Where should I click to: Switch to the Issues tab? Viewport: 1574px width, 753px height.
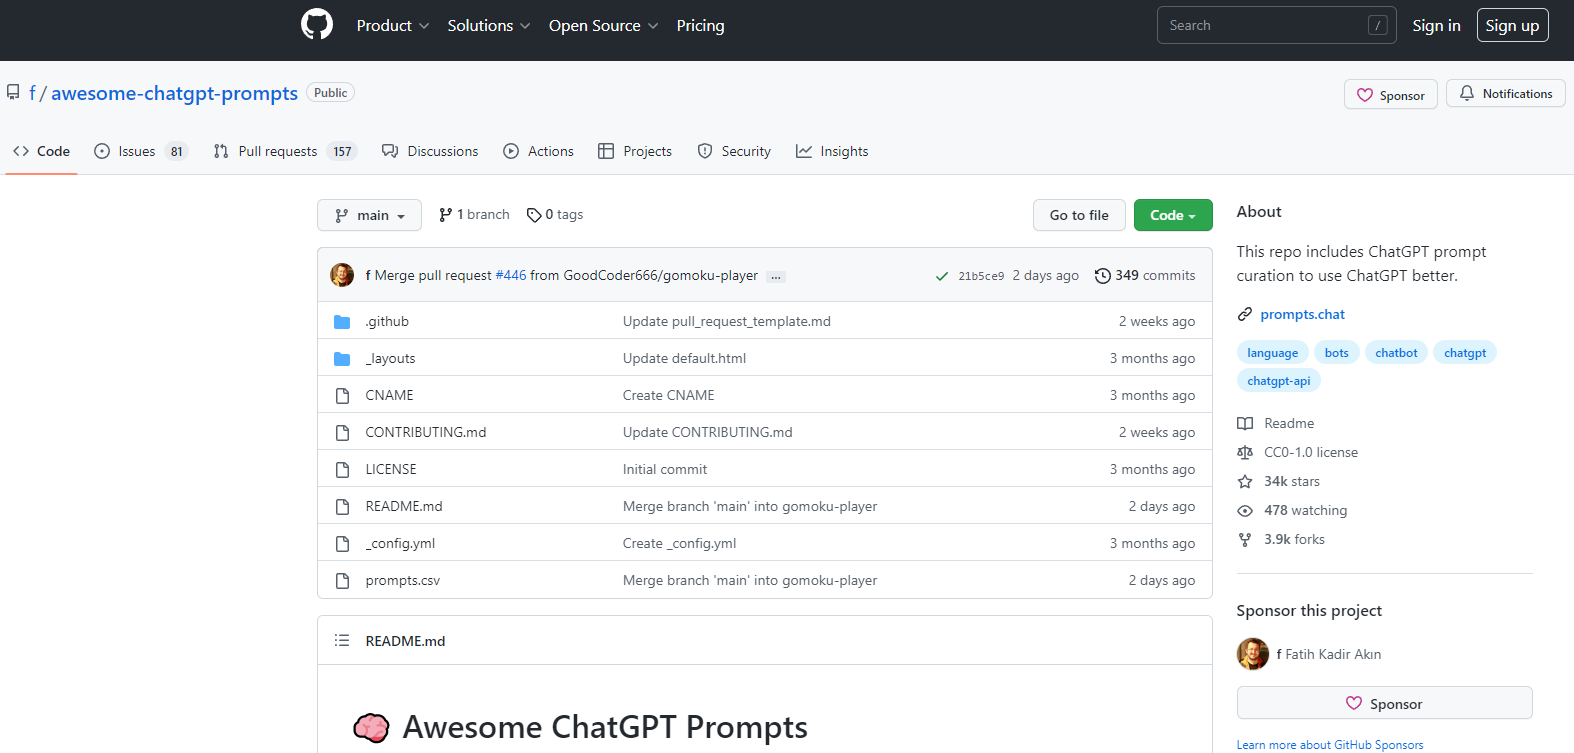138,152
